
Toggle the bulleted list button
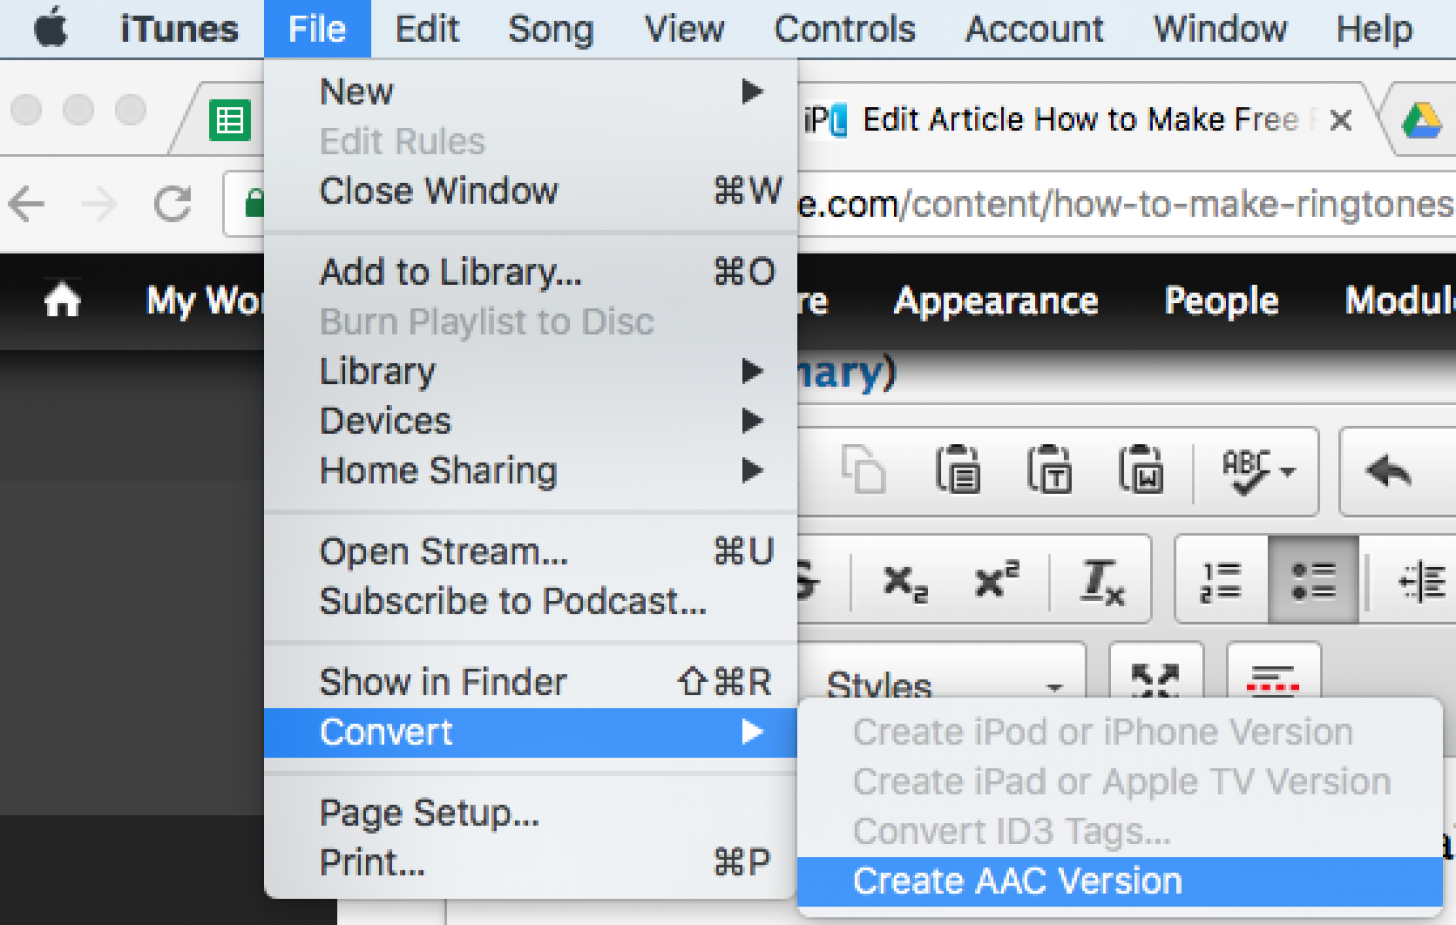coord(1312,581)
